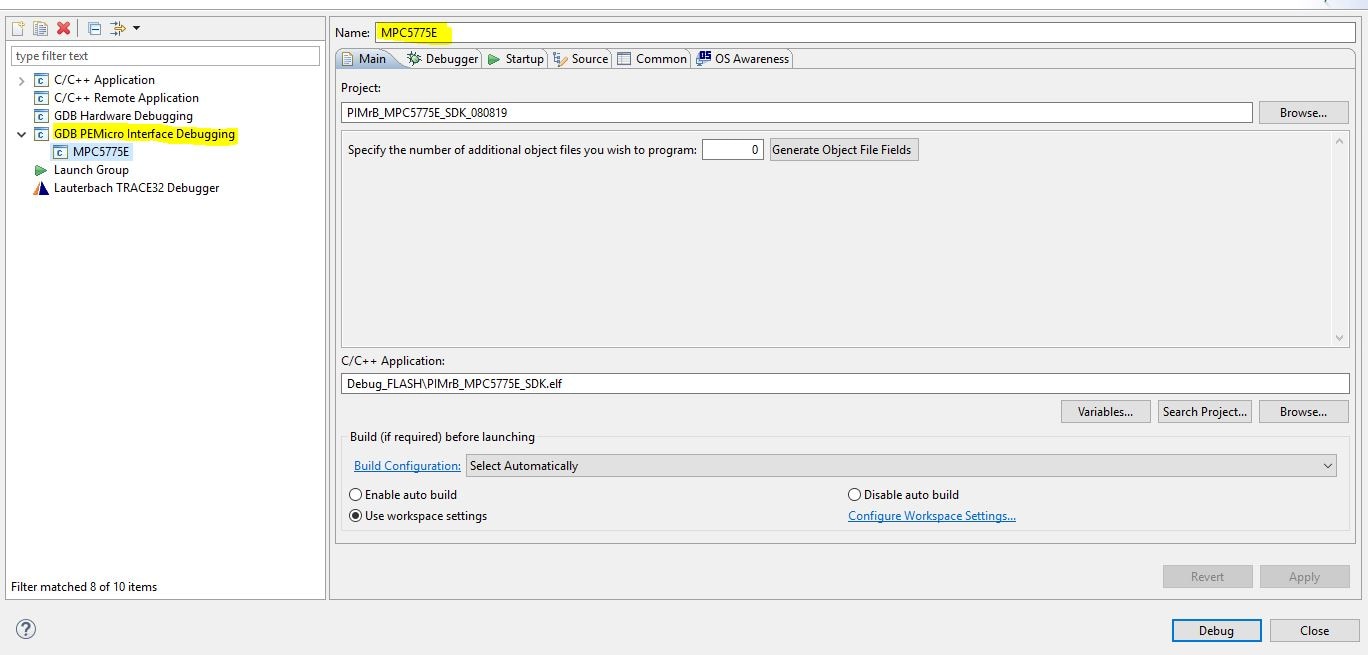Click the Lauterbach TRACE32 Debugger icon
1368x655 pixels.
click(41, 188)
